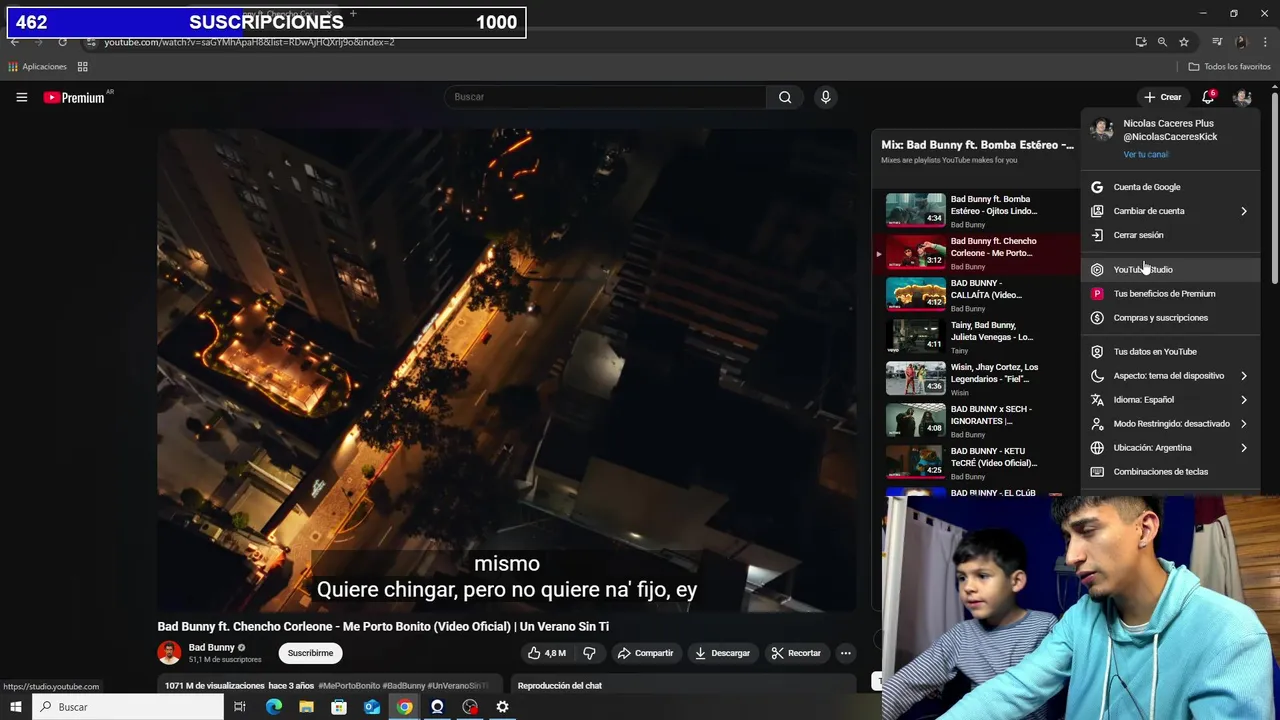
Task: Open Chrome's three-dot main menu
Action: coord(1265,42)
